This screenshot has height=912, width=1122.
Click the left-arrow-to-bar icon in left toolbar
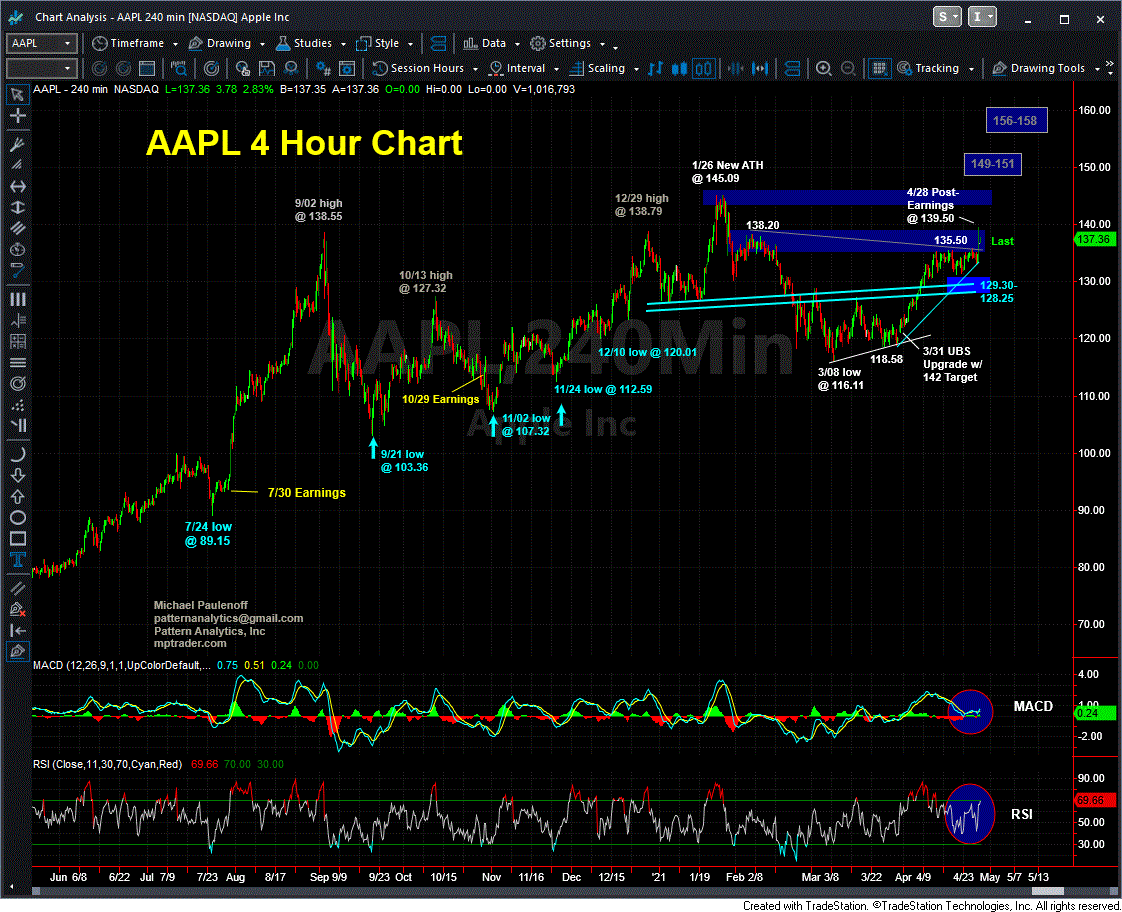[17, 630]
